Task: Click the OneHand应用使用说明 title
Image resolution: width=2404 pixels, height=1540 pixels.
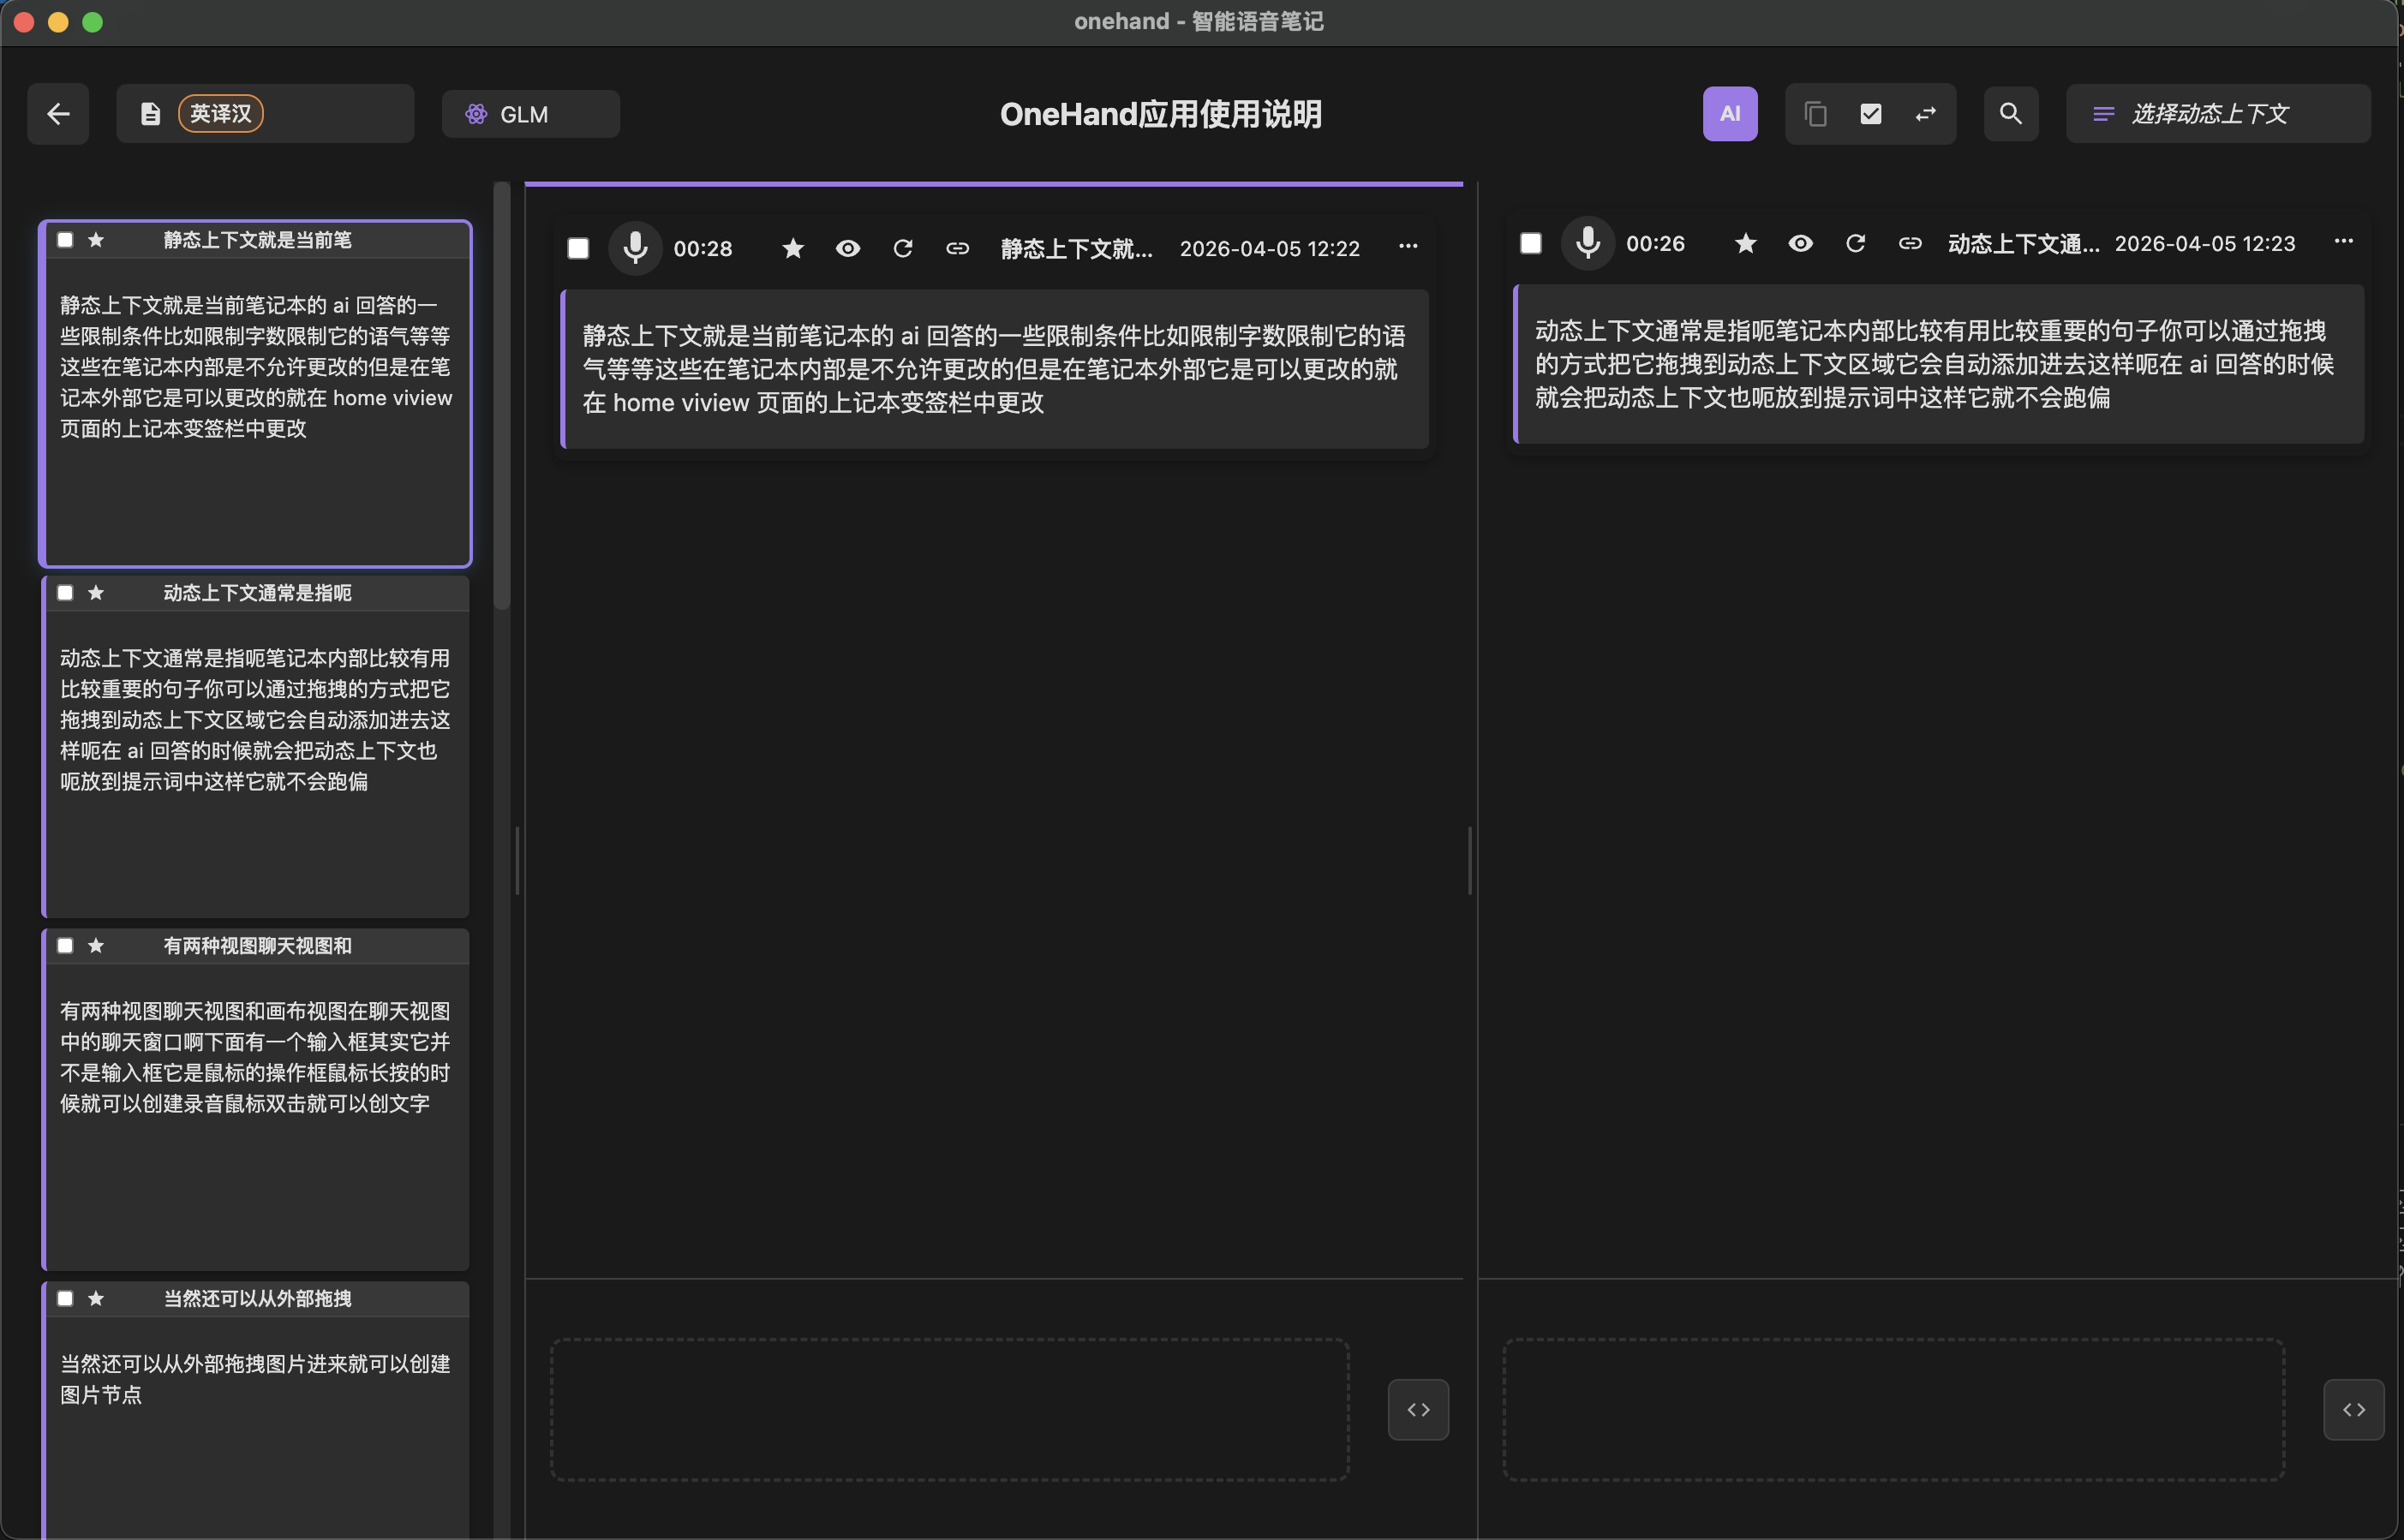Action: (1161, 114)
